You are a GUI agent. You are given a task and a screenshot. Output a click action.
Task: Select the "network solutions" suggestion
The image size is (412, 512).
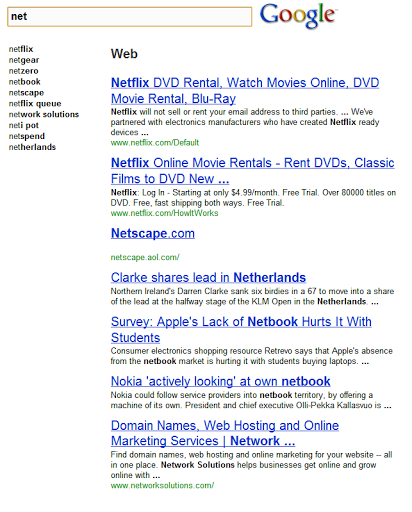click(44, 114)
